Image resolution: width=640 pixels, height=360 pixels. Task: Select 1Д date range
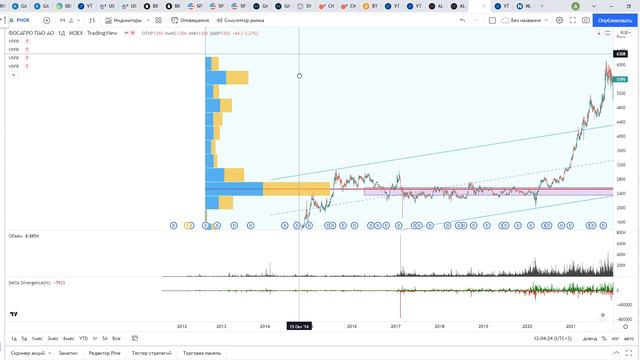point(14,338)
